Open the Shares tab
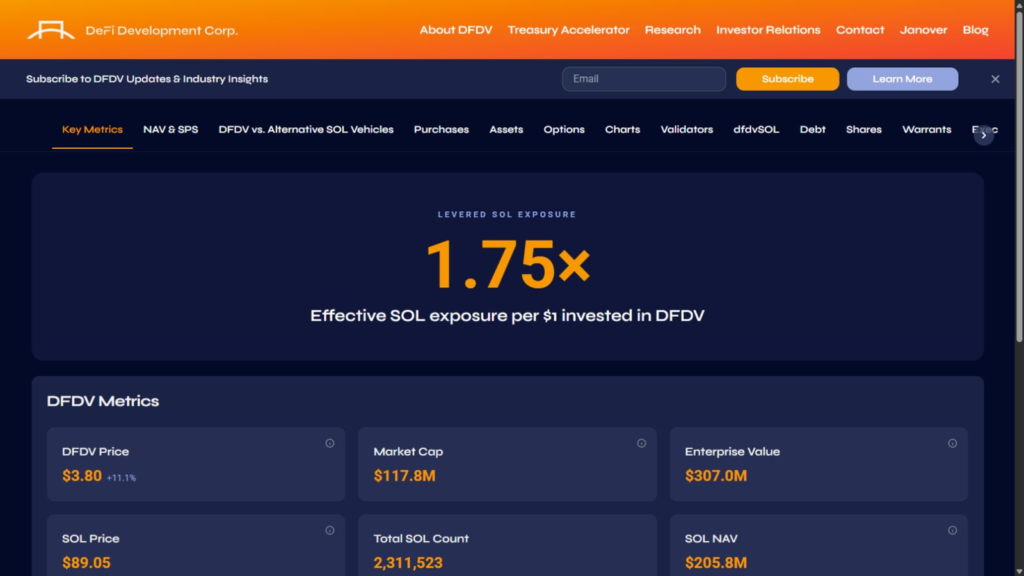Screen dimensions: 1024x576 863,129
